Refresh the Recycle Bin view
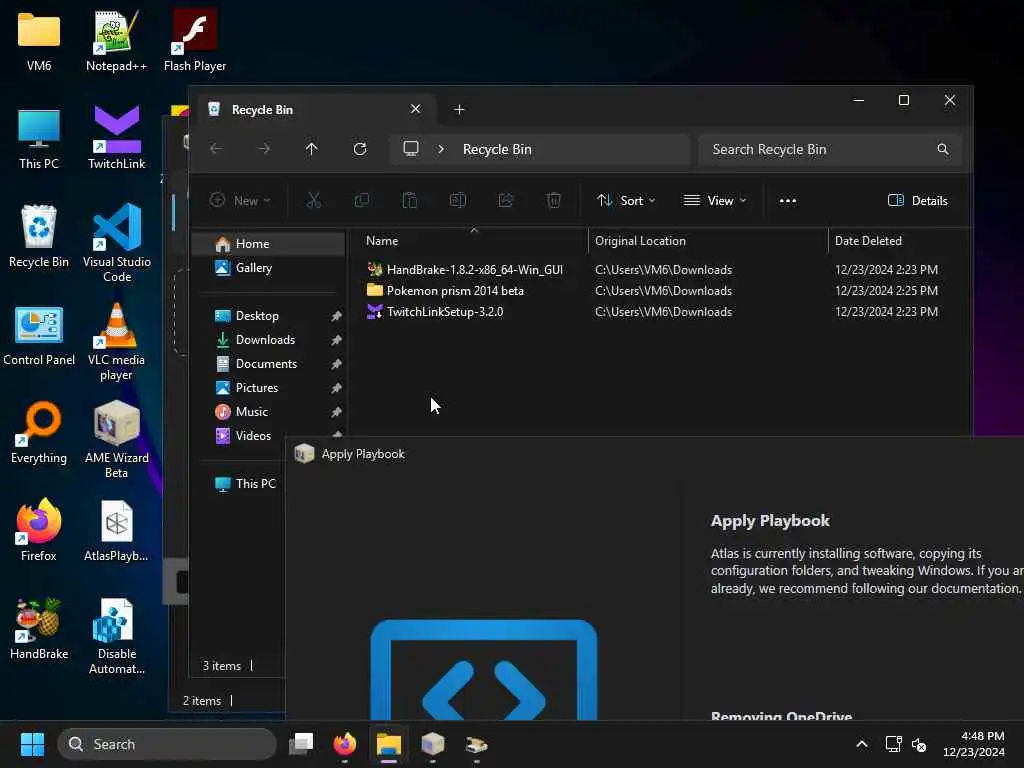 pos(360,149)
